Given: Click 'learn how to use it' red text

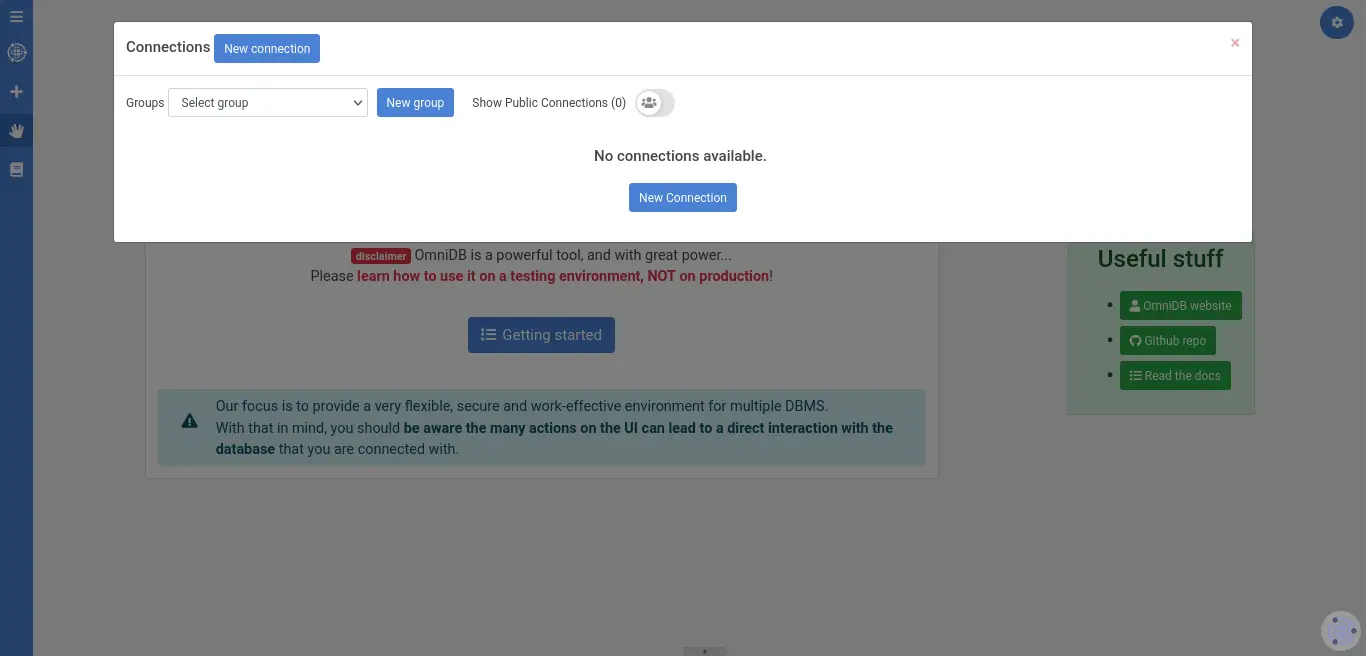Looking at the screenshot, I should (x=563, y=276).
